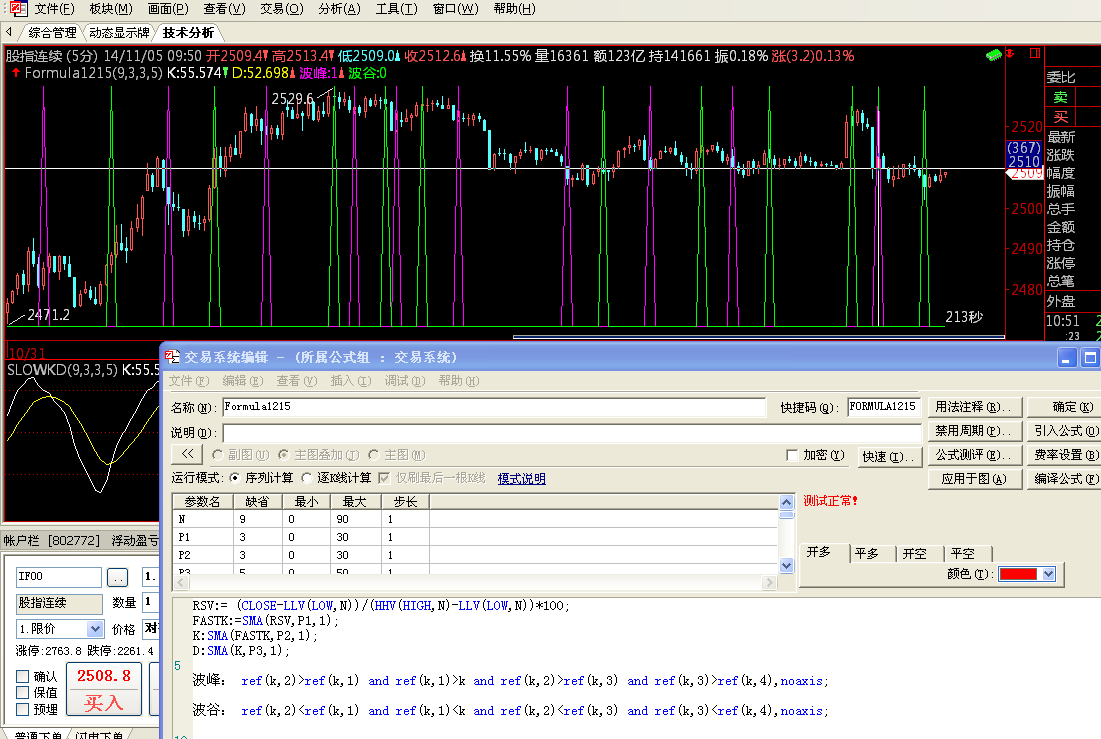Screen dimensions: 1101x739
Task: Click the 数量 quantity input field
Action: pyautogui.click(x=151, y=603)
